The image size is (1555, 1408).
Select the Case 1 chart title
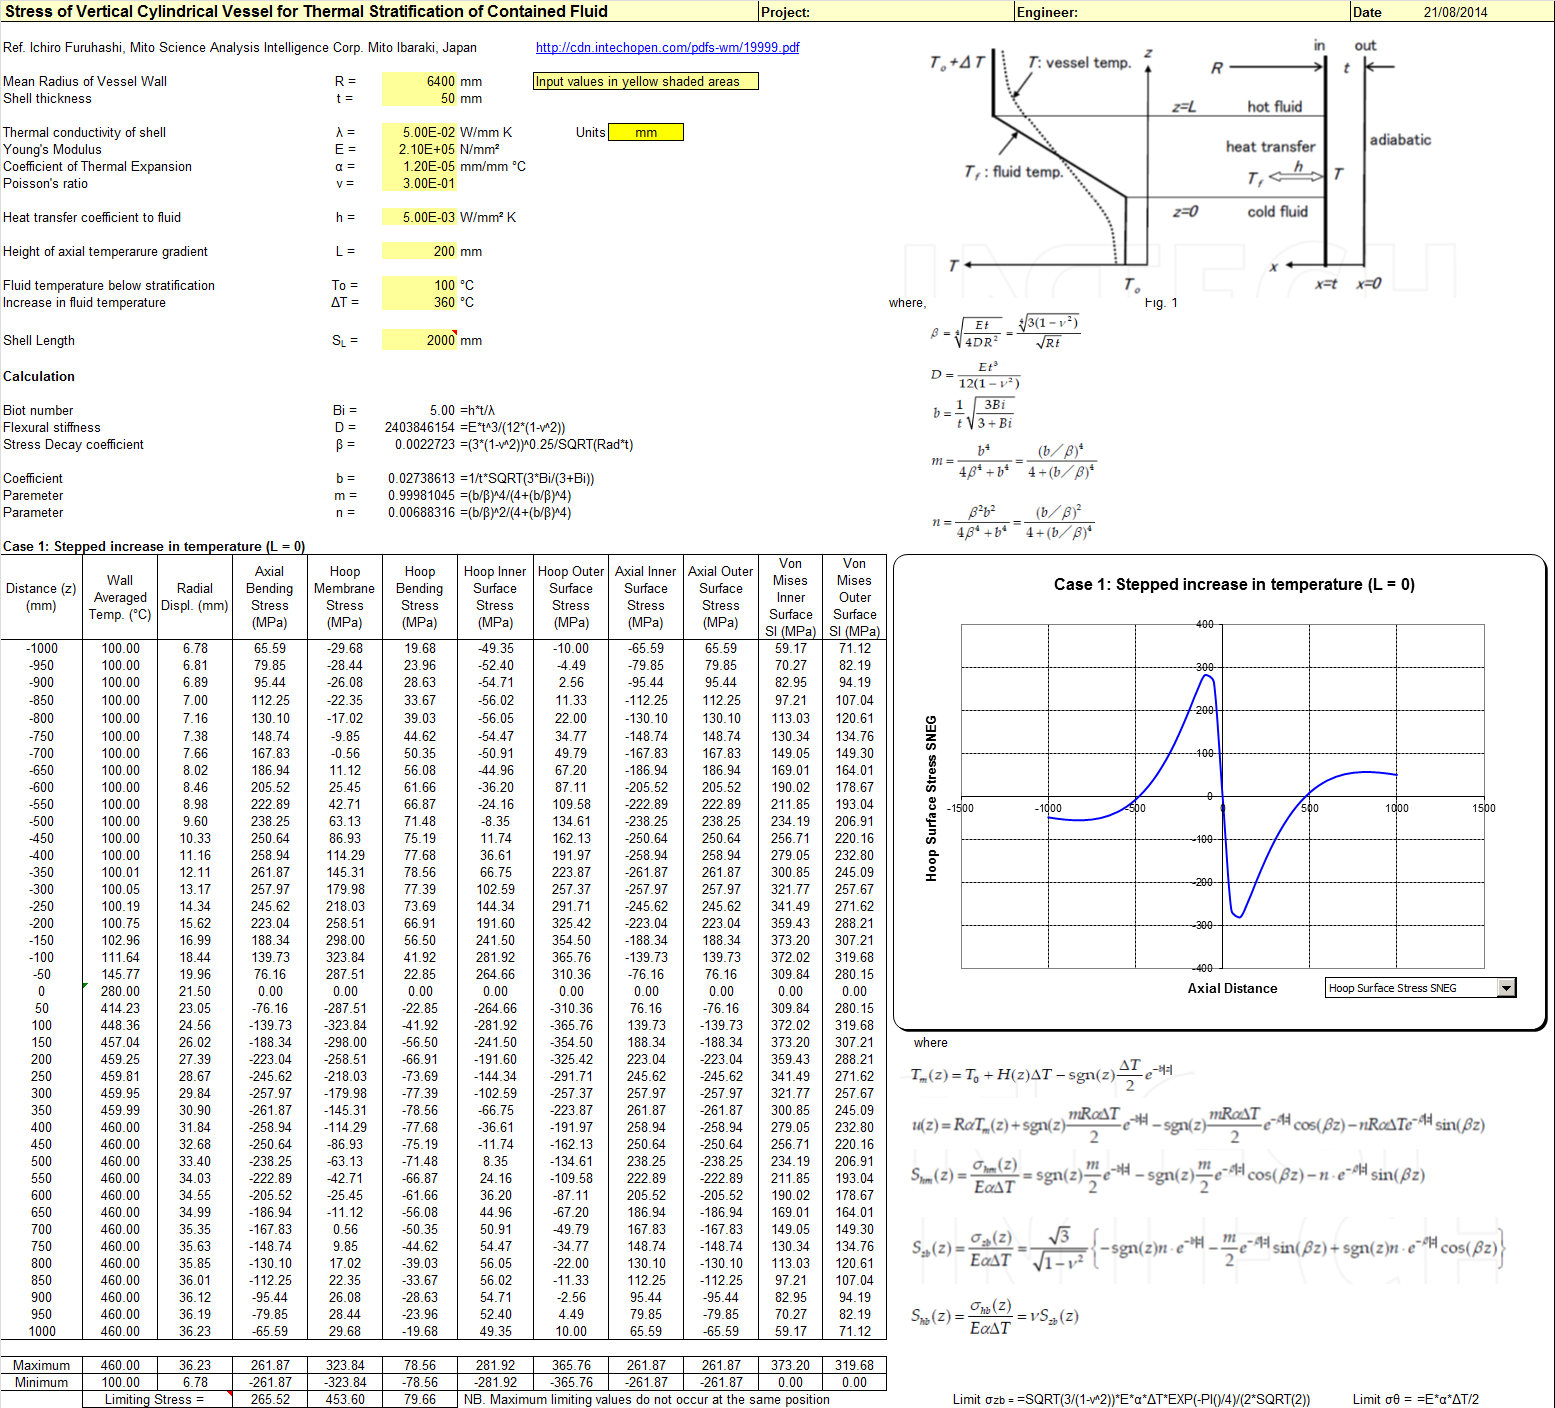[x=1234, y=584]
